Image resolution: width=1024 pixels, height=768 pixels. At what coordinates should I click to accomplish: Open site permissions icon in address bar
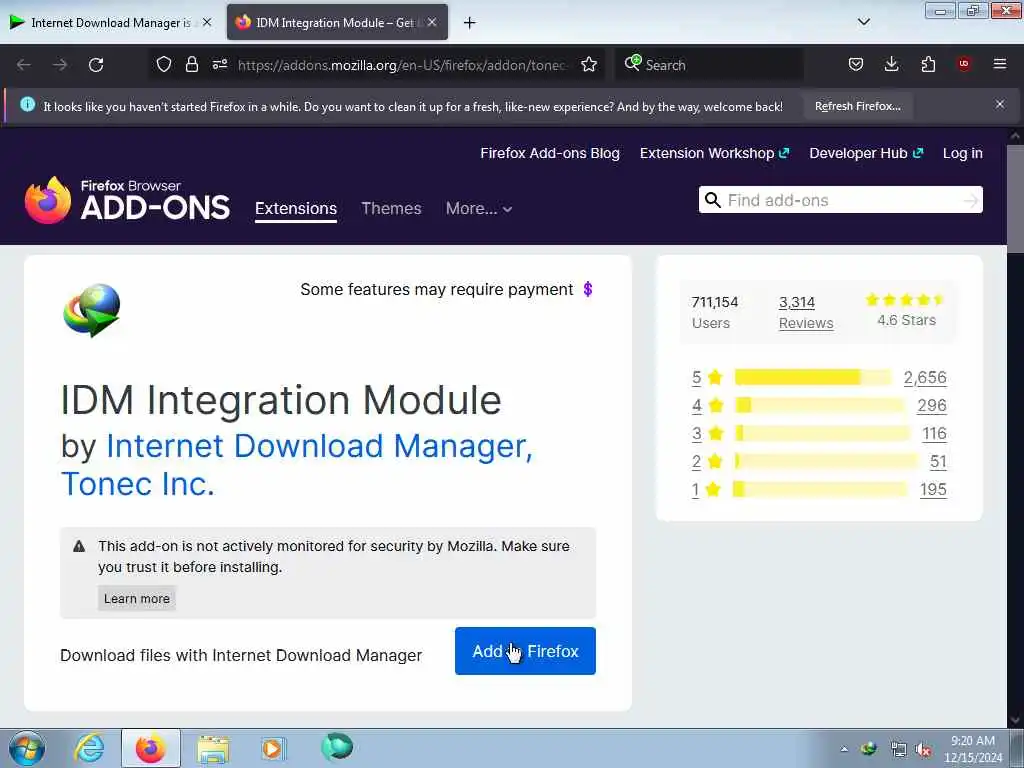point(220,64)
